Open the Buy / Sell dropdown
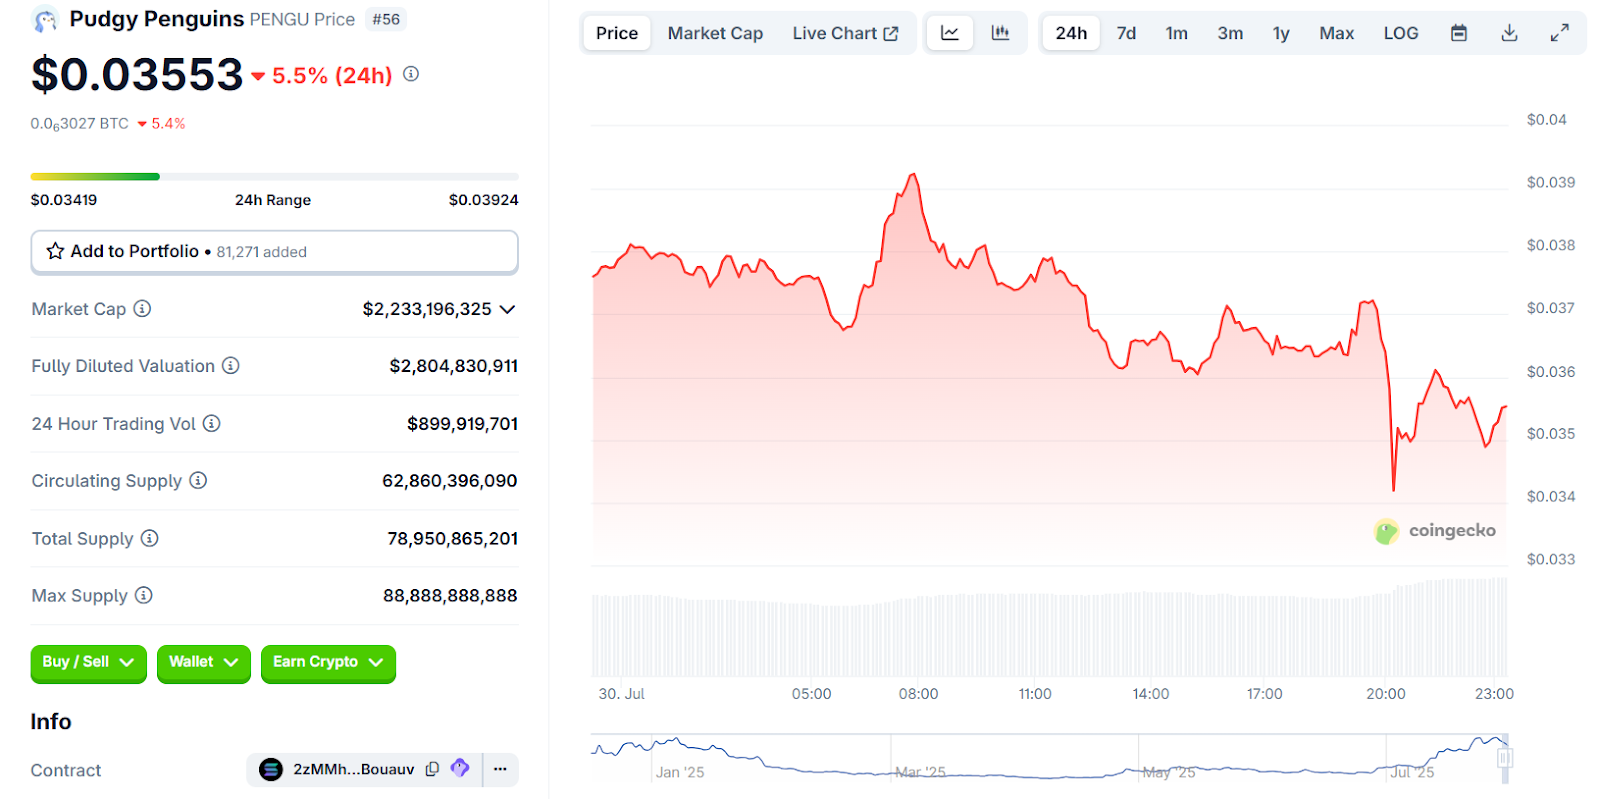This screenshot has height=799, width=1600. coord(89,663)
